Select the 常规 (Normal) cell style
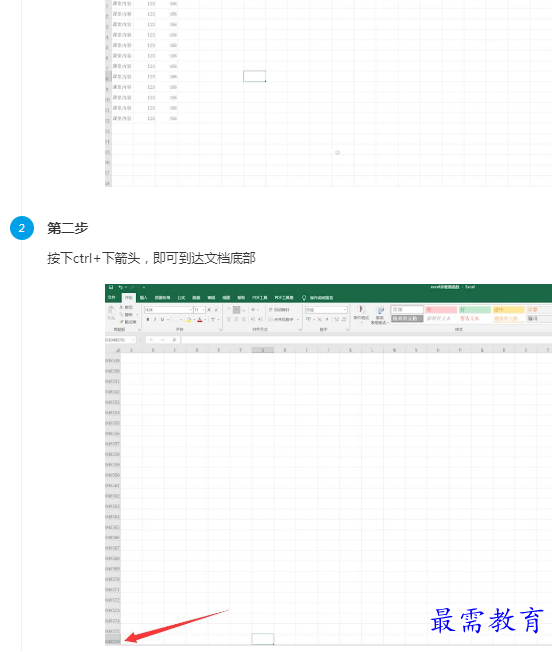Viewport: 552px width, 652px height. [x=407, y=310]
